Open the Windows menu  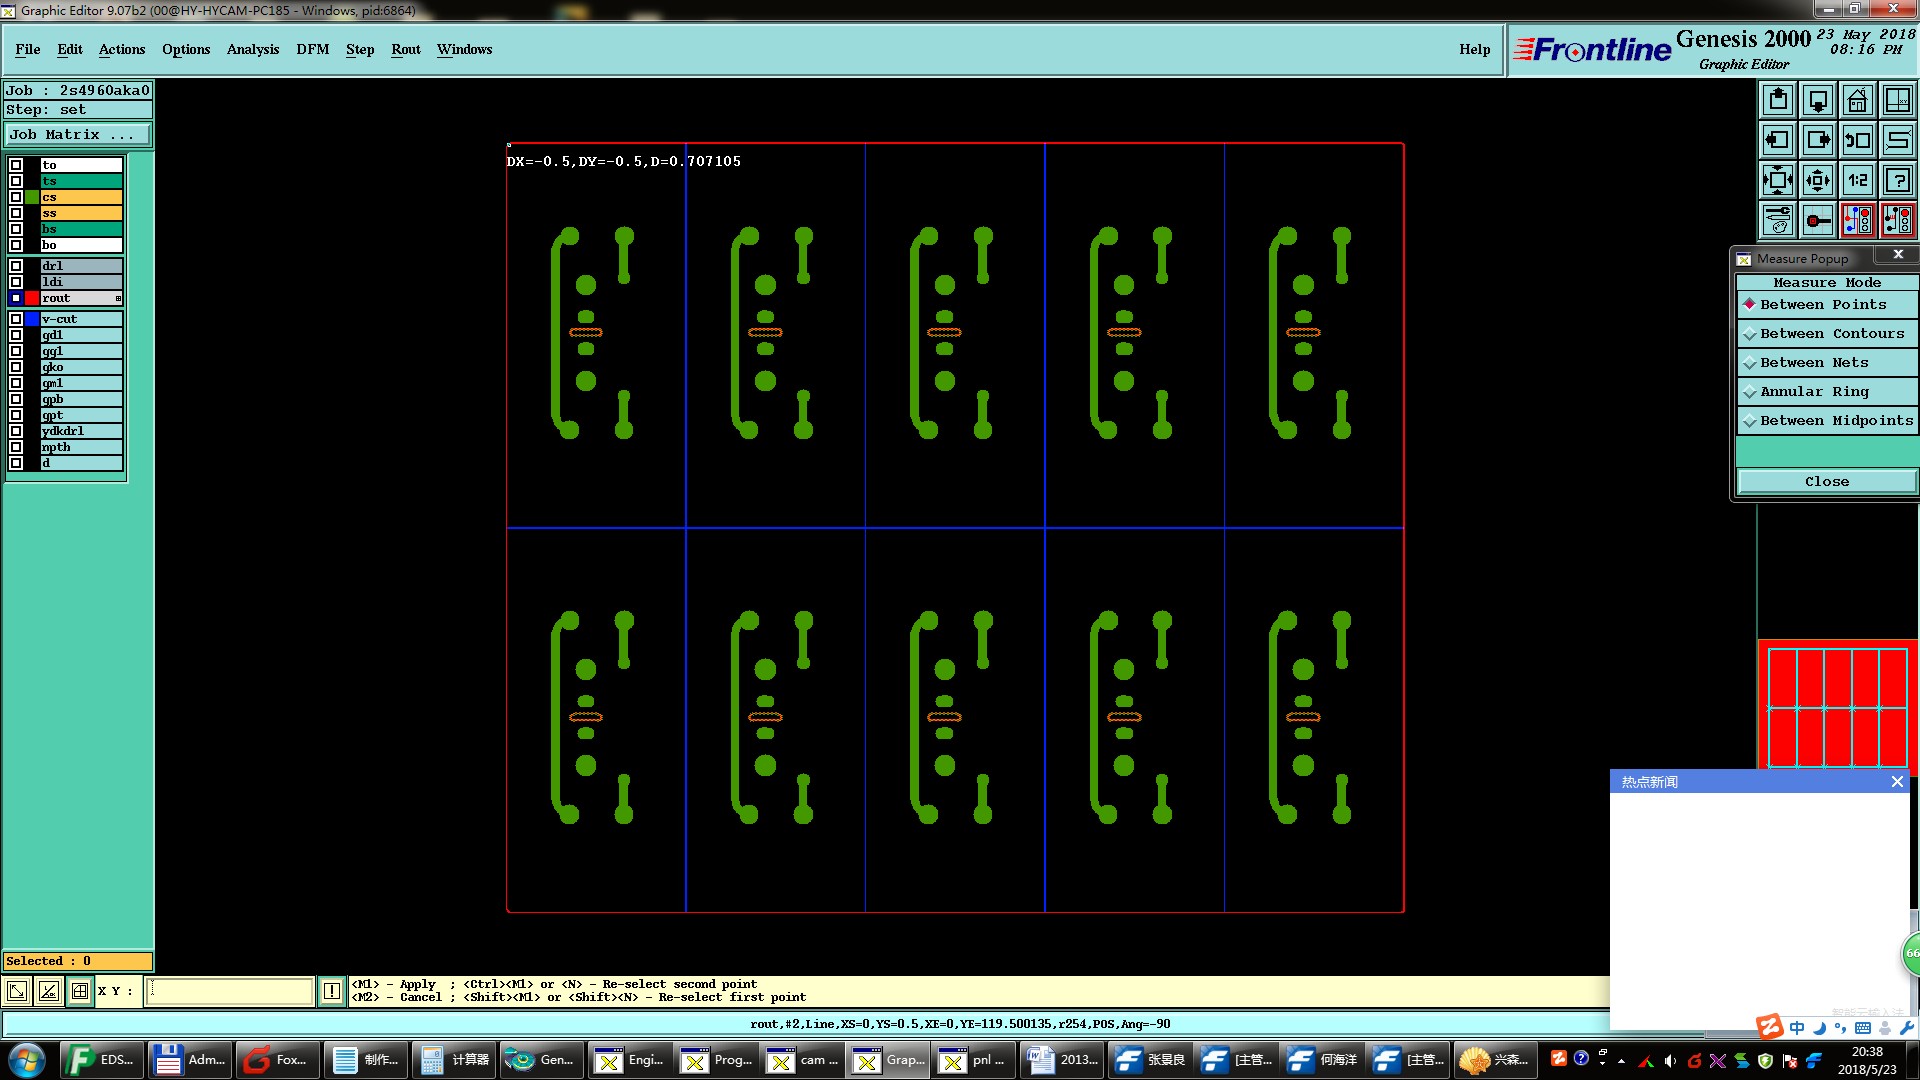click(464, 49)
